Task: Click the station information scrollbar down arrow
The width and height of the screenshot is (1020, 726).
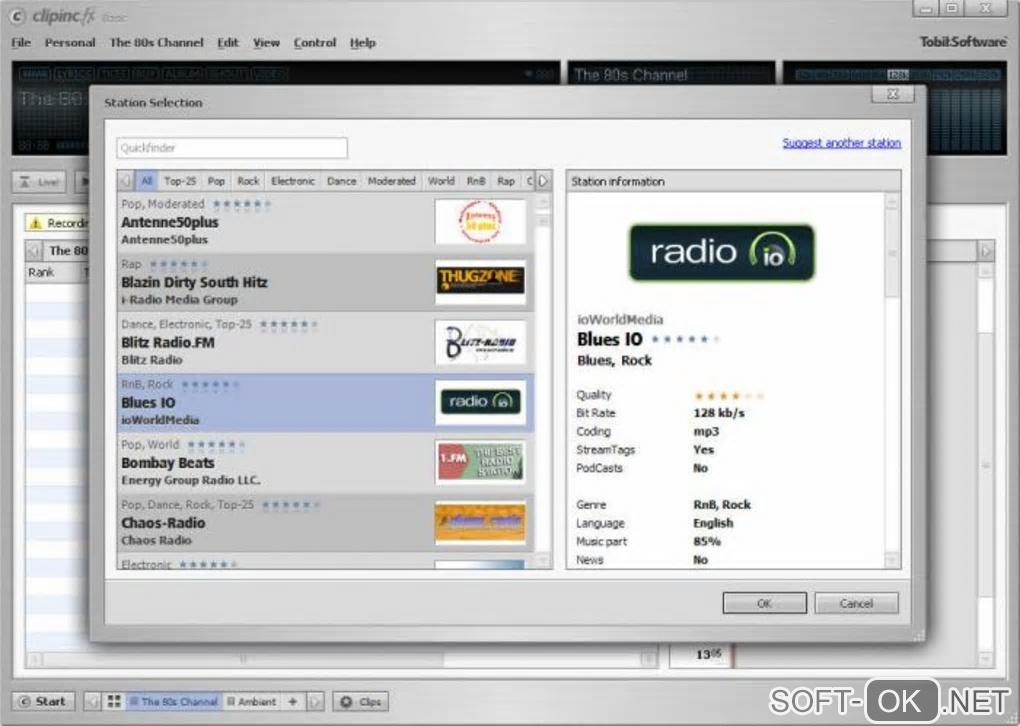Action: coord(892,560)
